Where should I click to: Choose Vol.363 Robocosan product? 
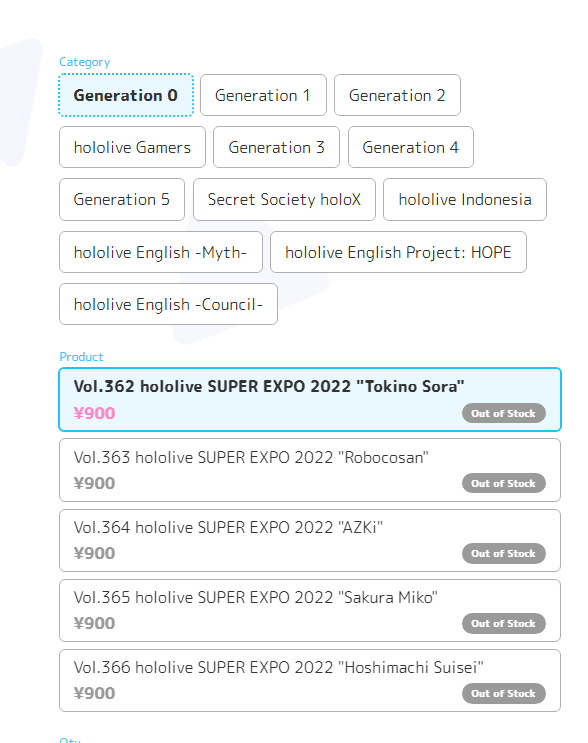point(310,470)
